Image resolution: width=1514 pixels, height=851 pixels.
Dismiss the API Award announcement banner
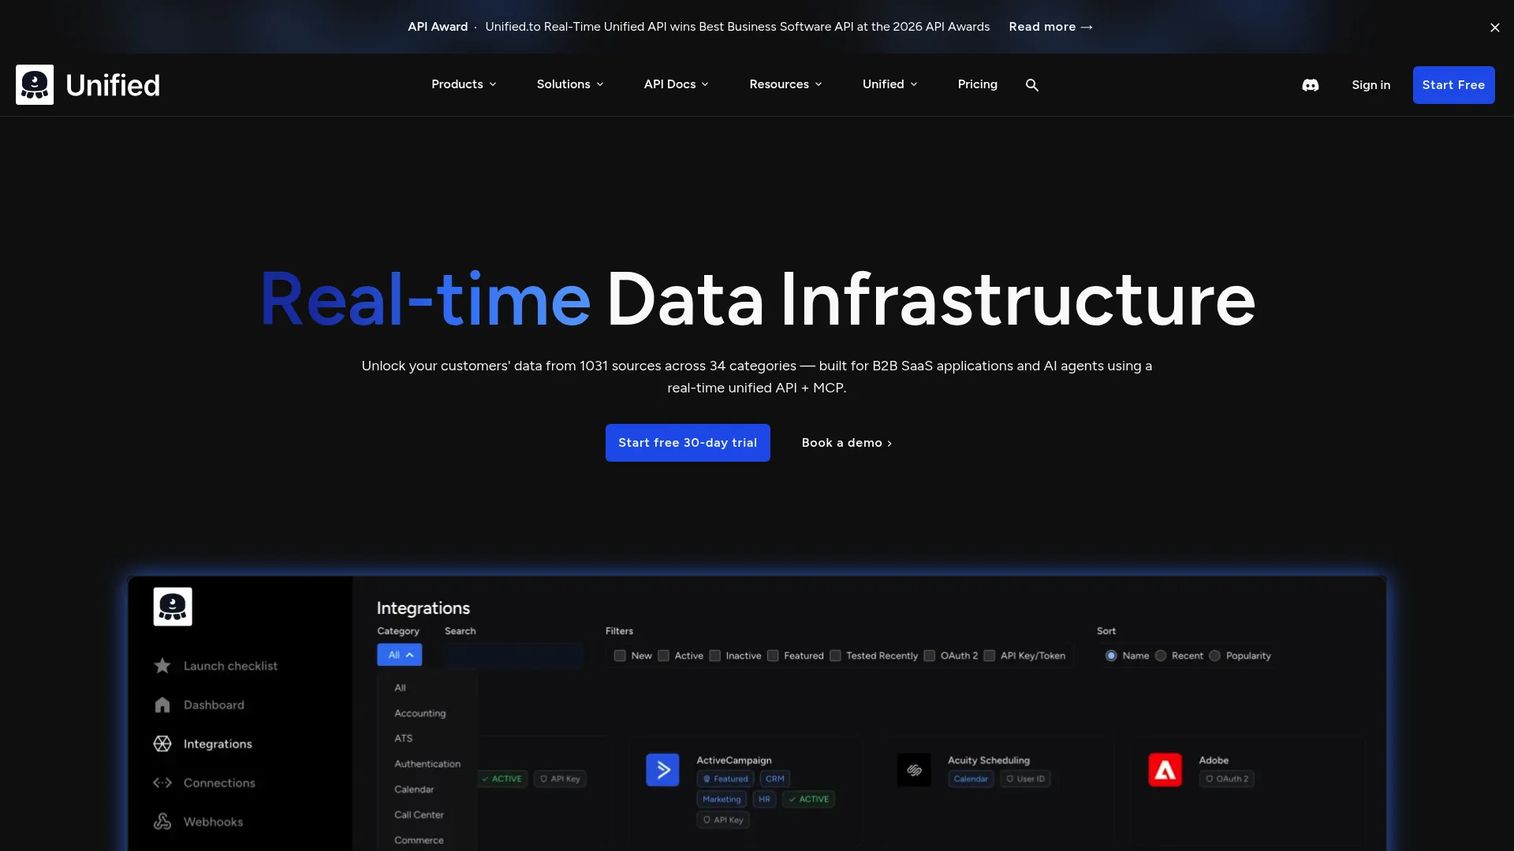pos(1495,27)
